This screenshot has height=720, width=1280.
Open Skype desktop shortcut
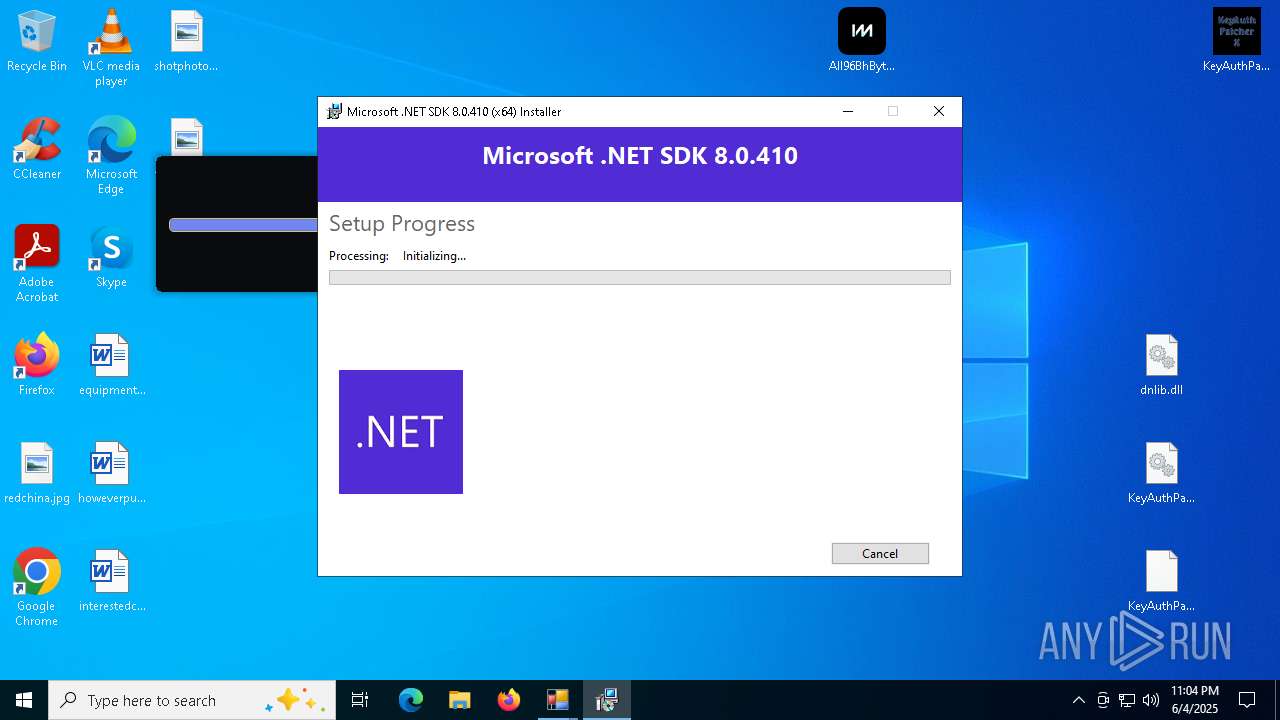click(111, 257)
